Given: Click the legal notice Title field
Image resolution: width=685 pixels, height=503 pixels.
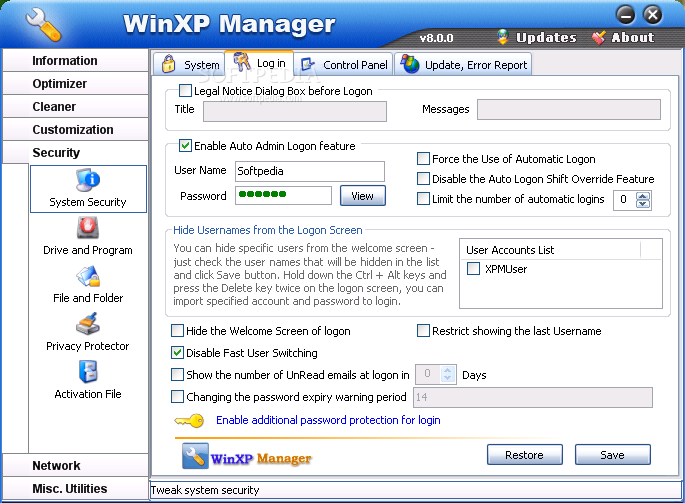Looking at the screenshot, I should [x=295, y=111].
